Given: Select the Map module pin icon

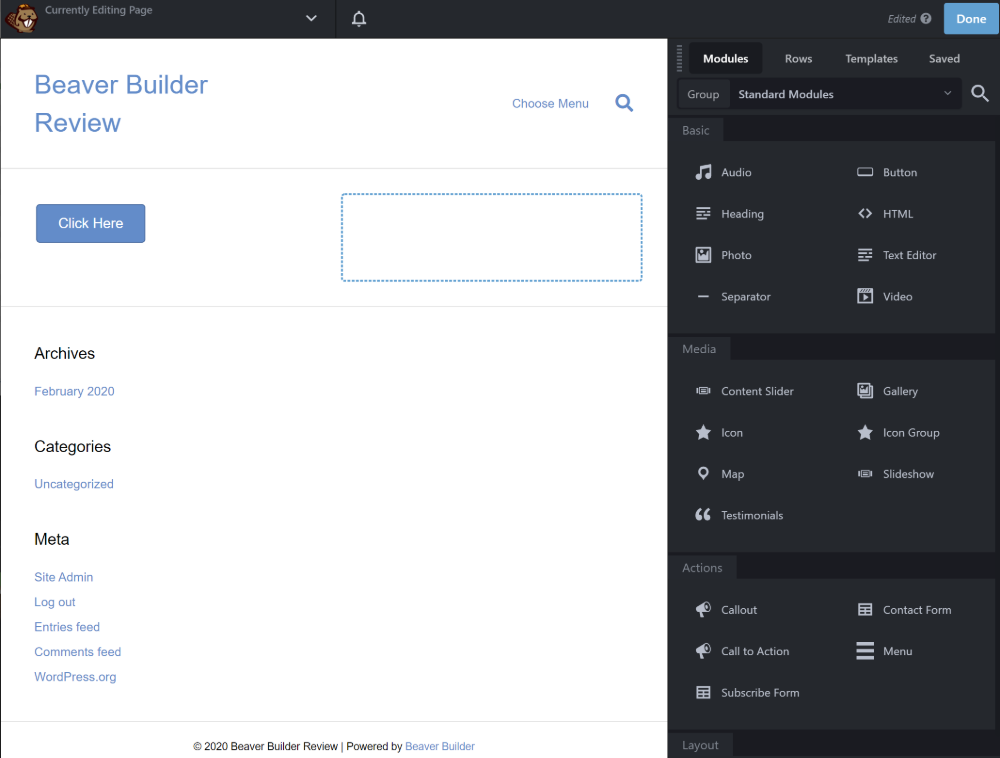Looking at the screenshot, I should click(703, 473).
